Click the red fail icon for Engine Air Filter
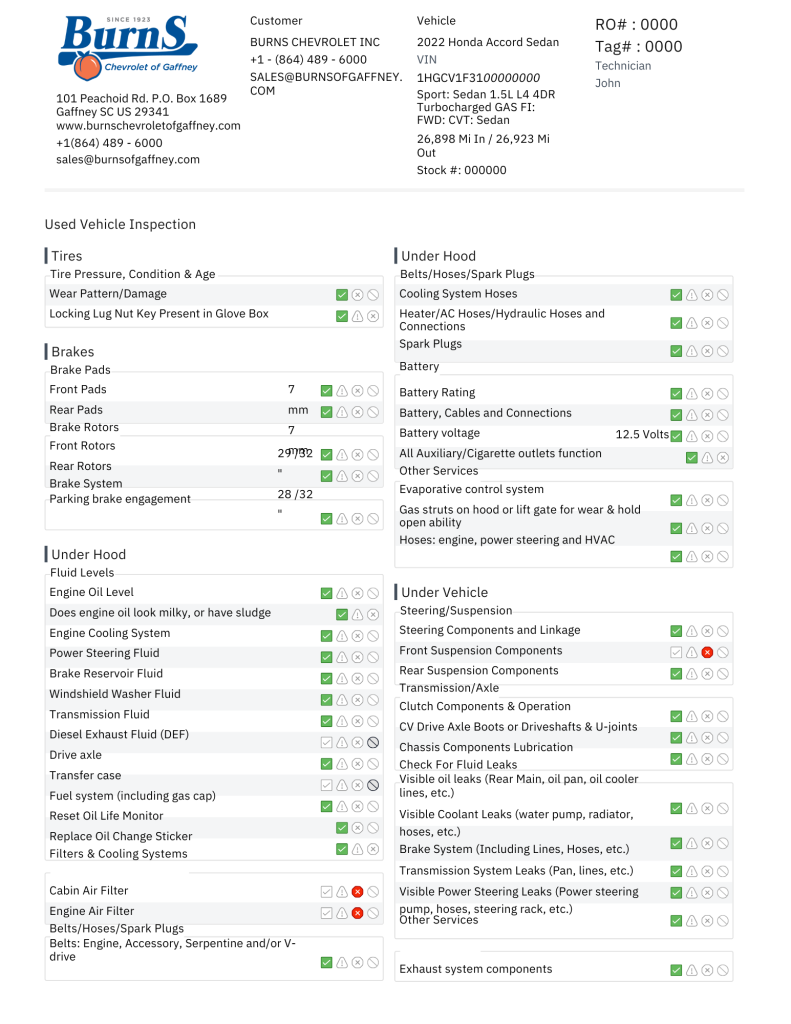 357,912
